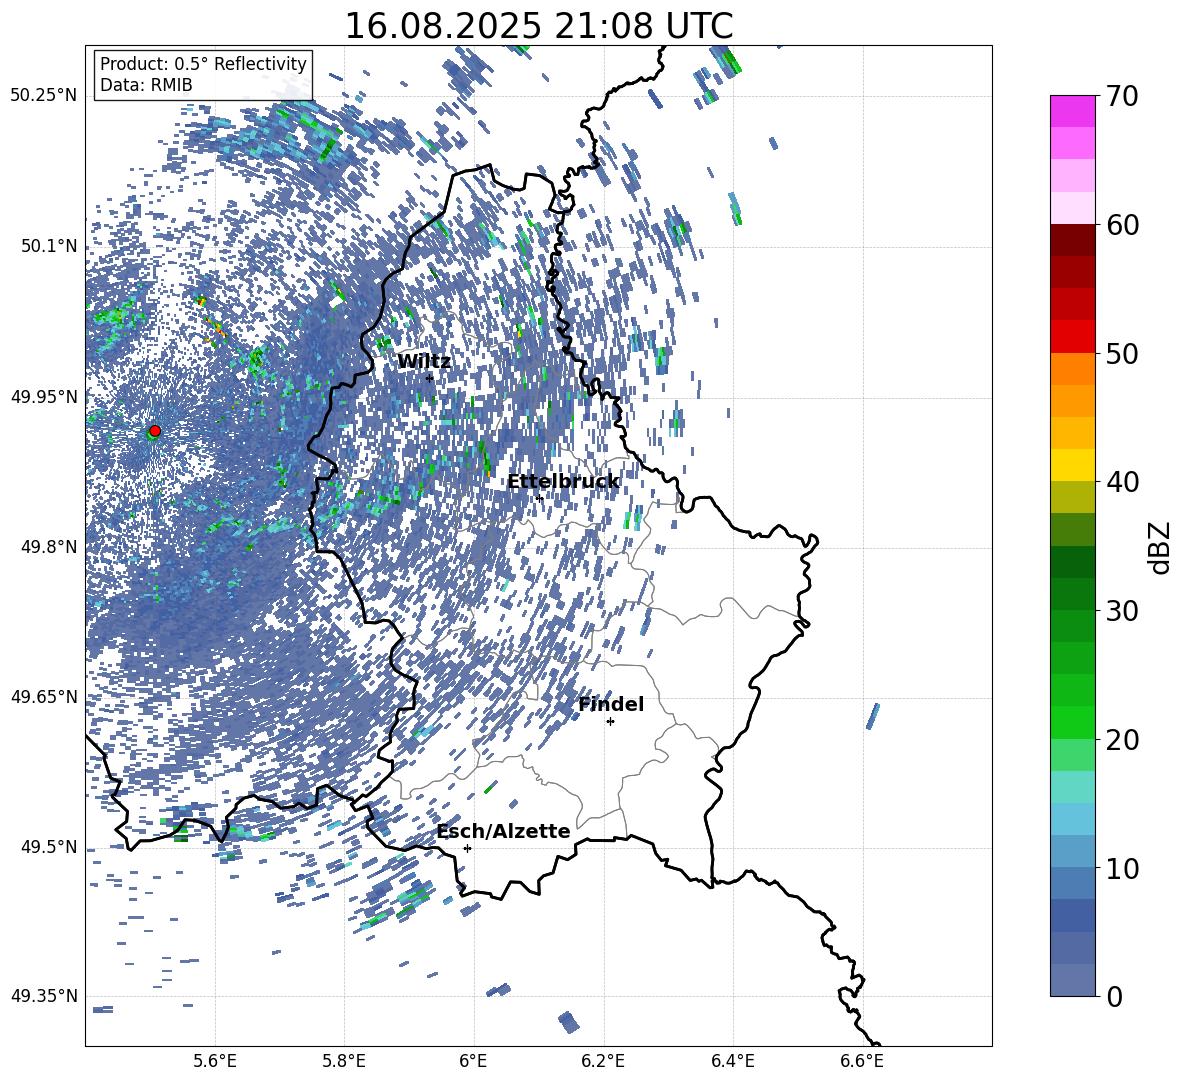Click the dBZ colorbar label

(x=1161, y=547)
